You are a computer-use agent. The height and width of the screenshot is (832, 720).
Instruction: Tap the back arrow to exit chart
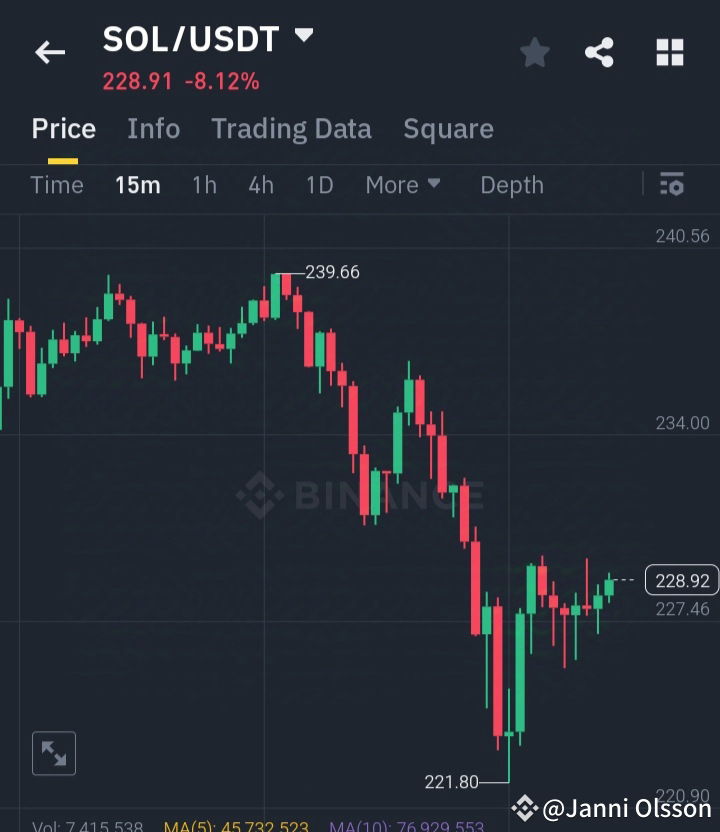50,52
